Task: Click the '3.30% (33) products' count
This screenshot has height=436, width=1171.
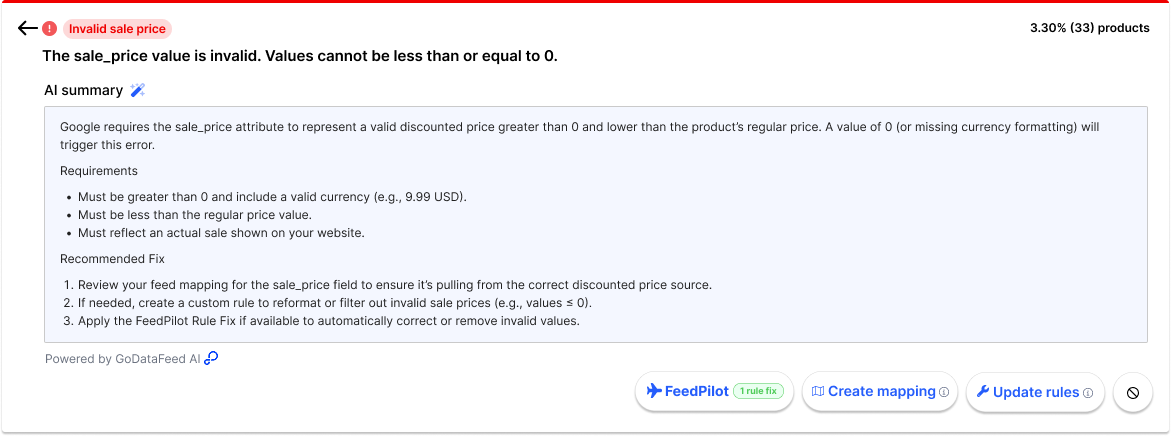Action: tap(1089, 28)
